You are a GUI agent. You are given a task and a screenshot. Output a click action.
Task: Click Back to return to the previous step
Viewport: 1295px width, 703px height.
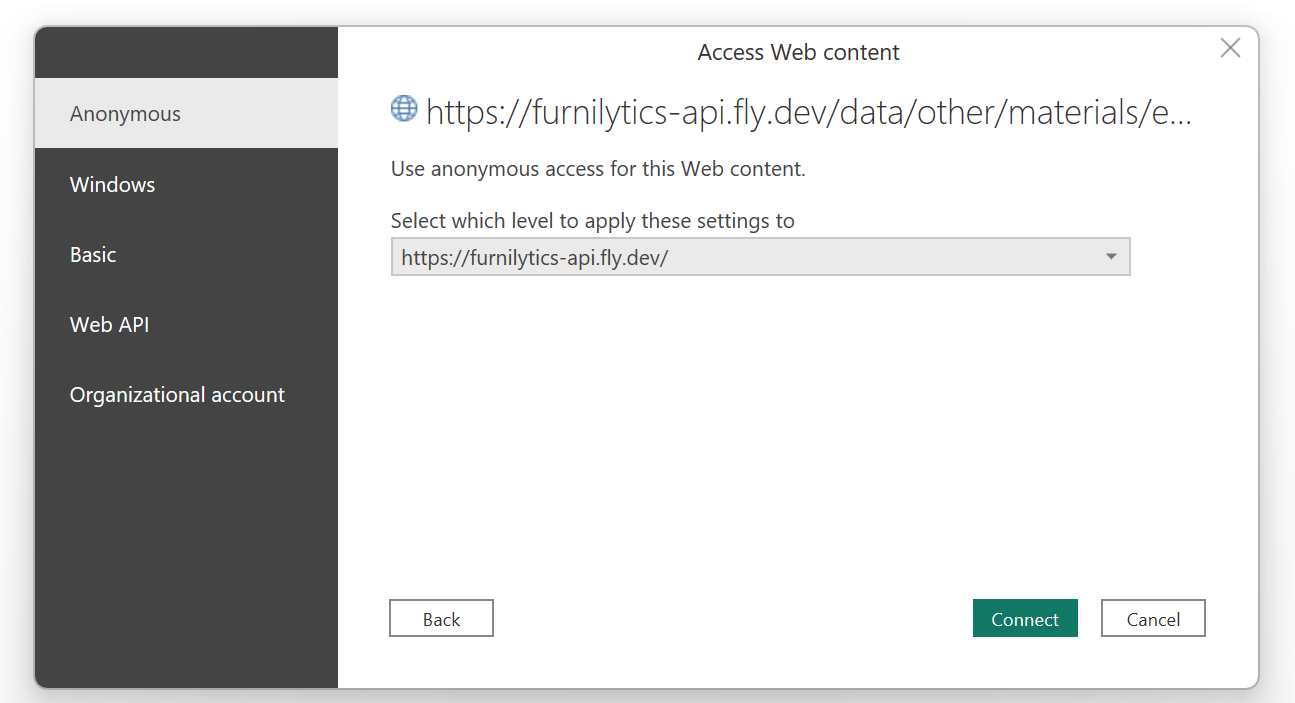point(441,618)
